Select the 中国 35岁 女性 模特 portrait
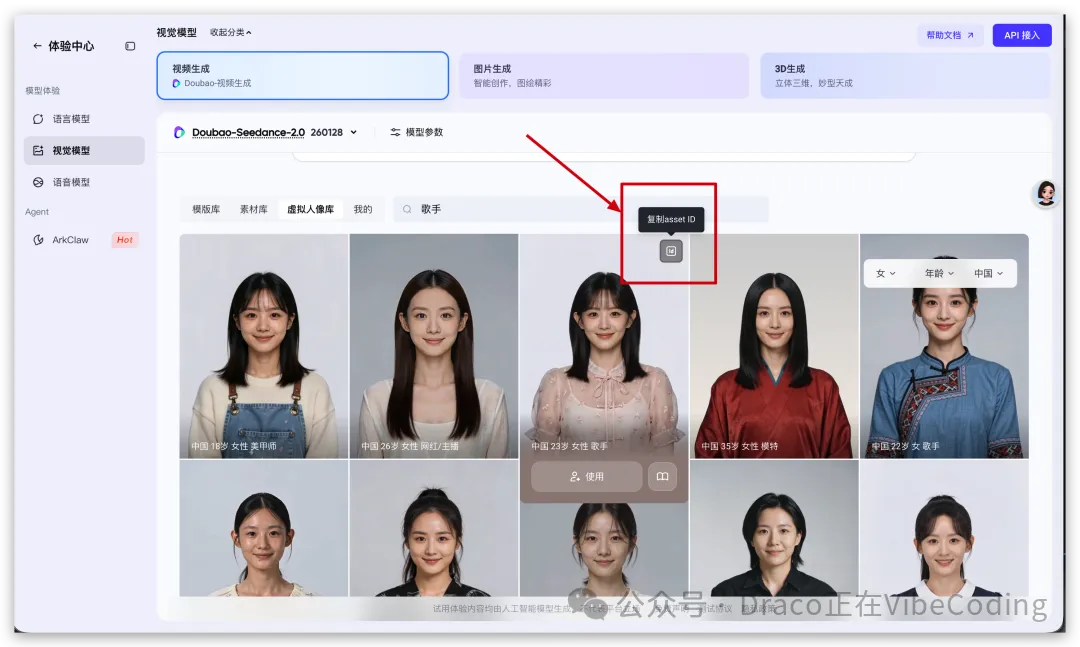The height and width of the screenshot is (647, 1080). 774,346
